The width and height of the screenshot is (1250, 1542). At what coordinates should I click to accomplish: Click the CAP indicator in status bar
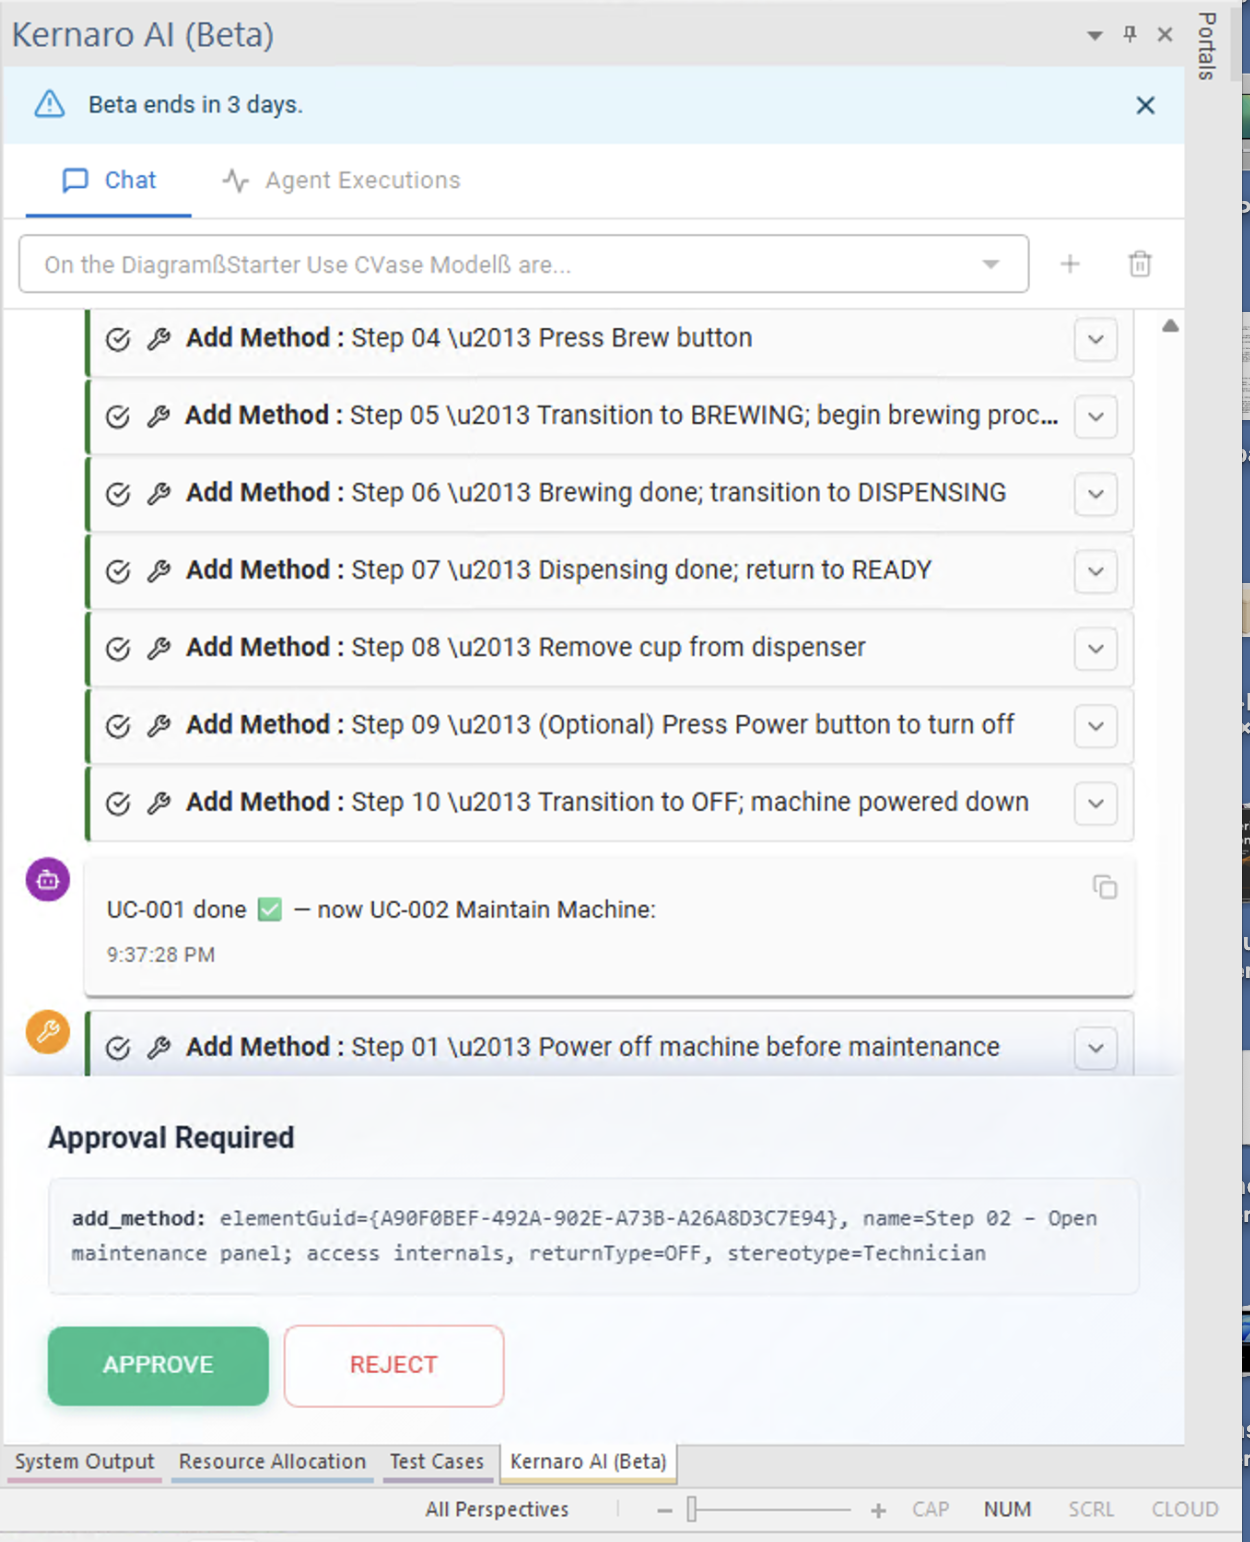(930, 1509)
